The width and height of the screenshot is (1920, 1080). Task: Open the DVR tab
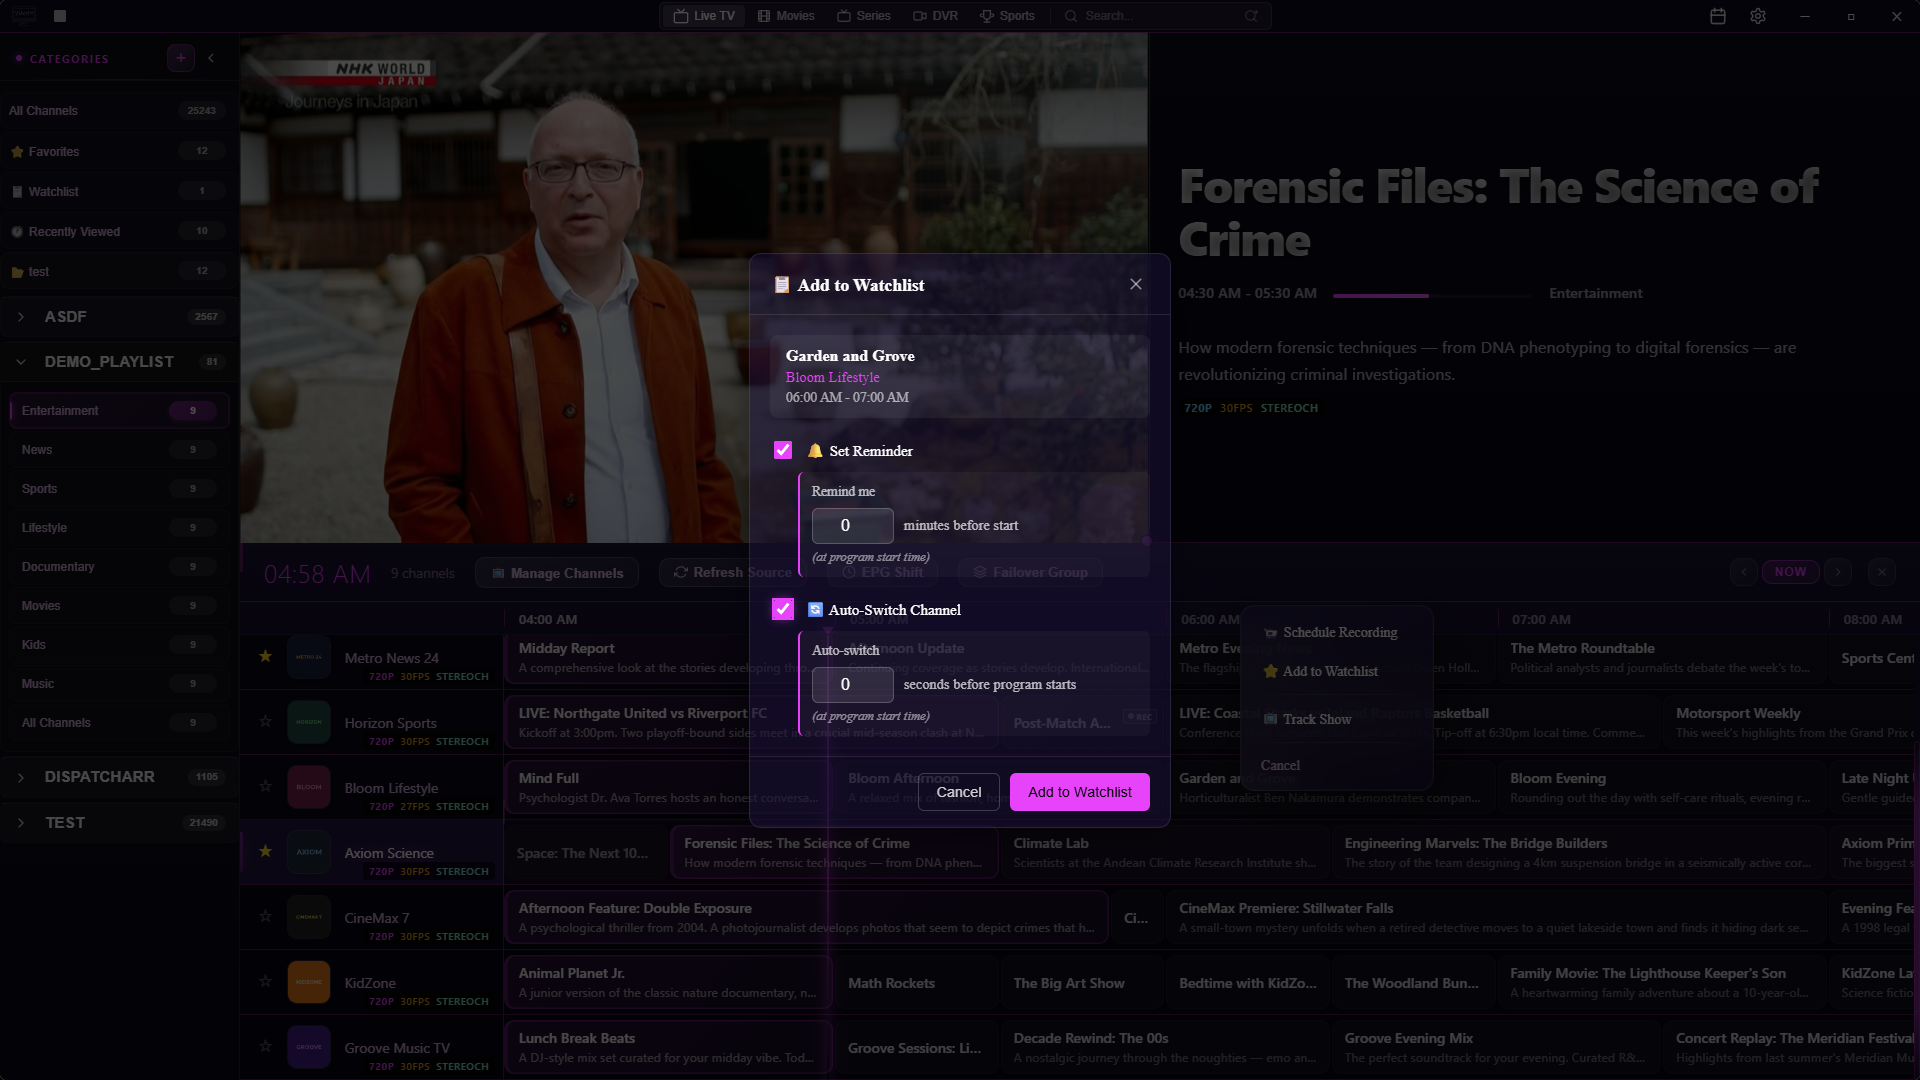pyautogui.click(x=935, y=16)
